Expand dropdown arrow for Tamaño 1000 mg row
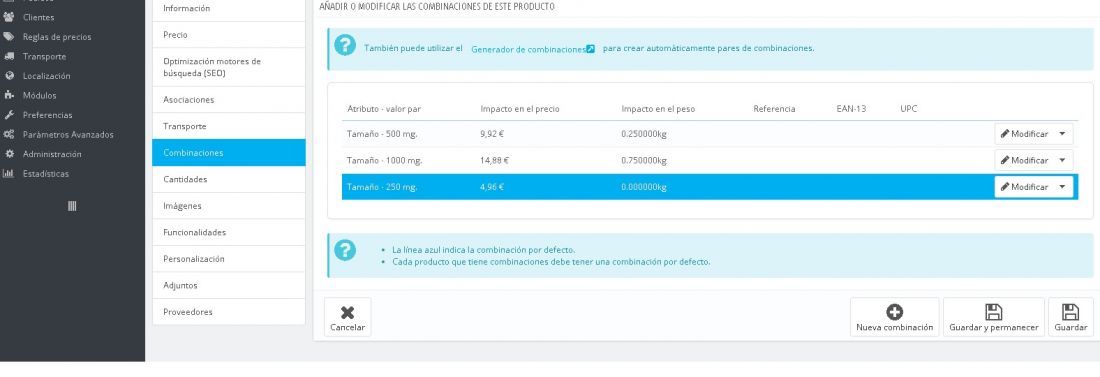 click(1062, 160)
